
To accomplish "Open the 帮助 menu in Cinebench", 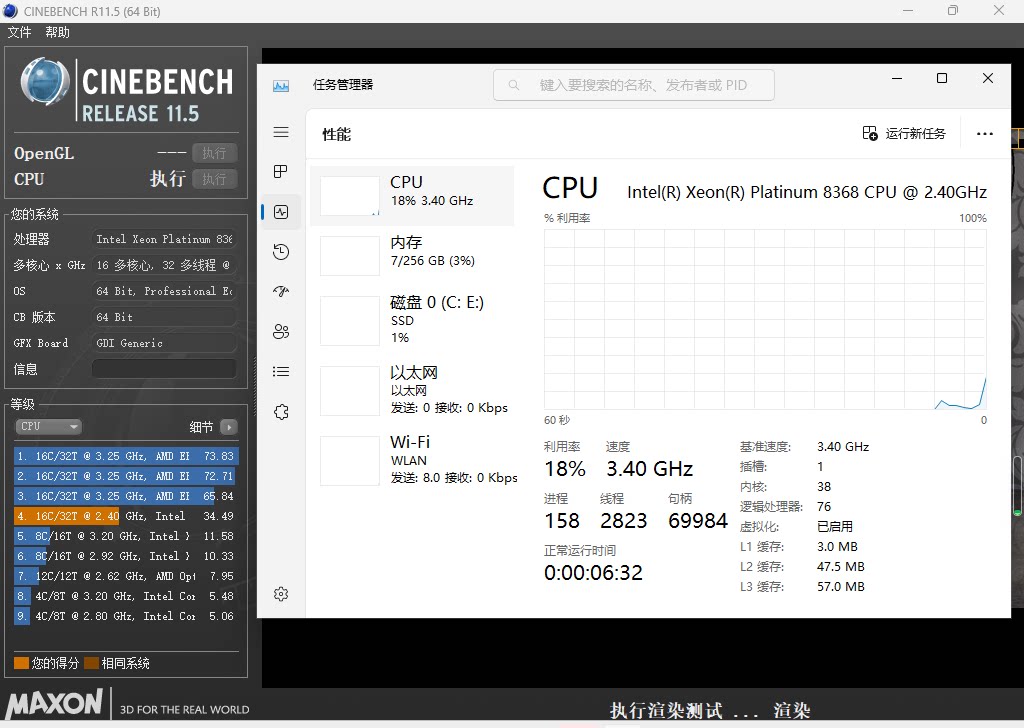I will coord(57,32).
